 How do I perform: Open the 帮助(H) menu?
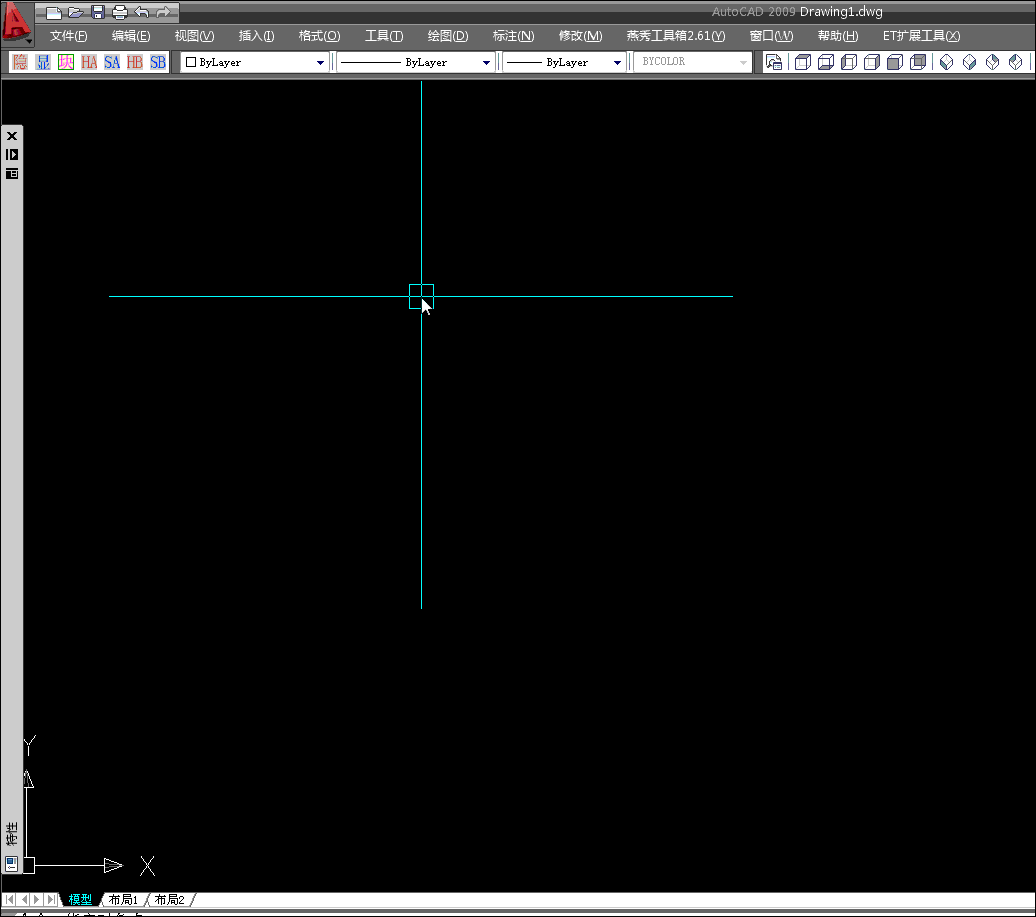pyautogui.click(x=838, y=36)
